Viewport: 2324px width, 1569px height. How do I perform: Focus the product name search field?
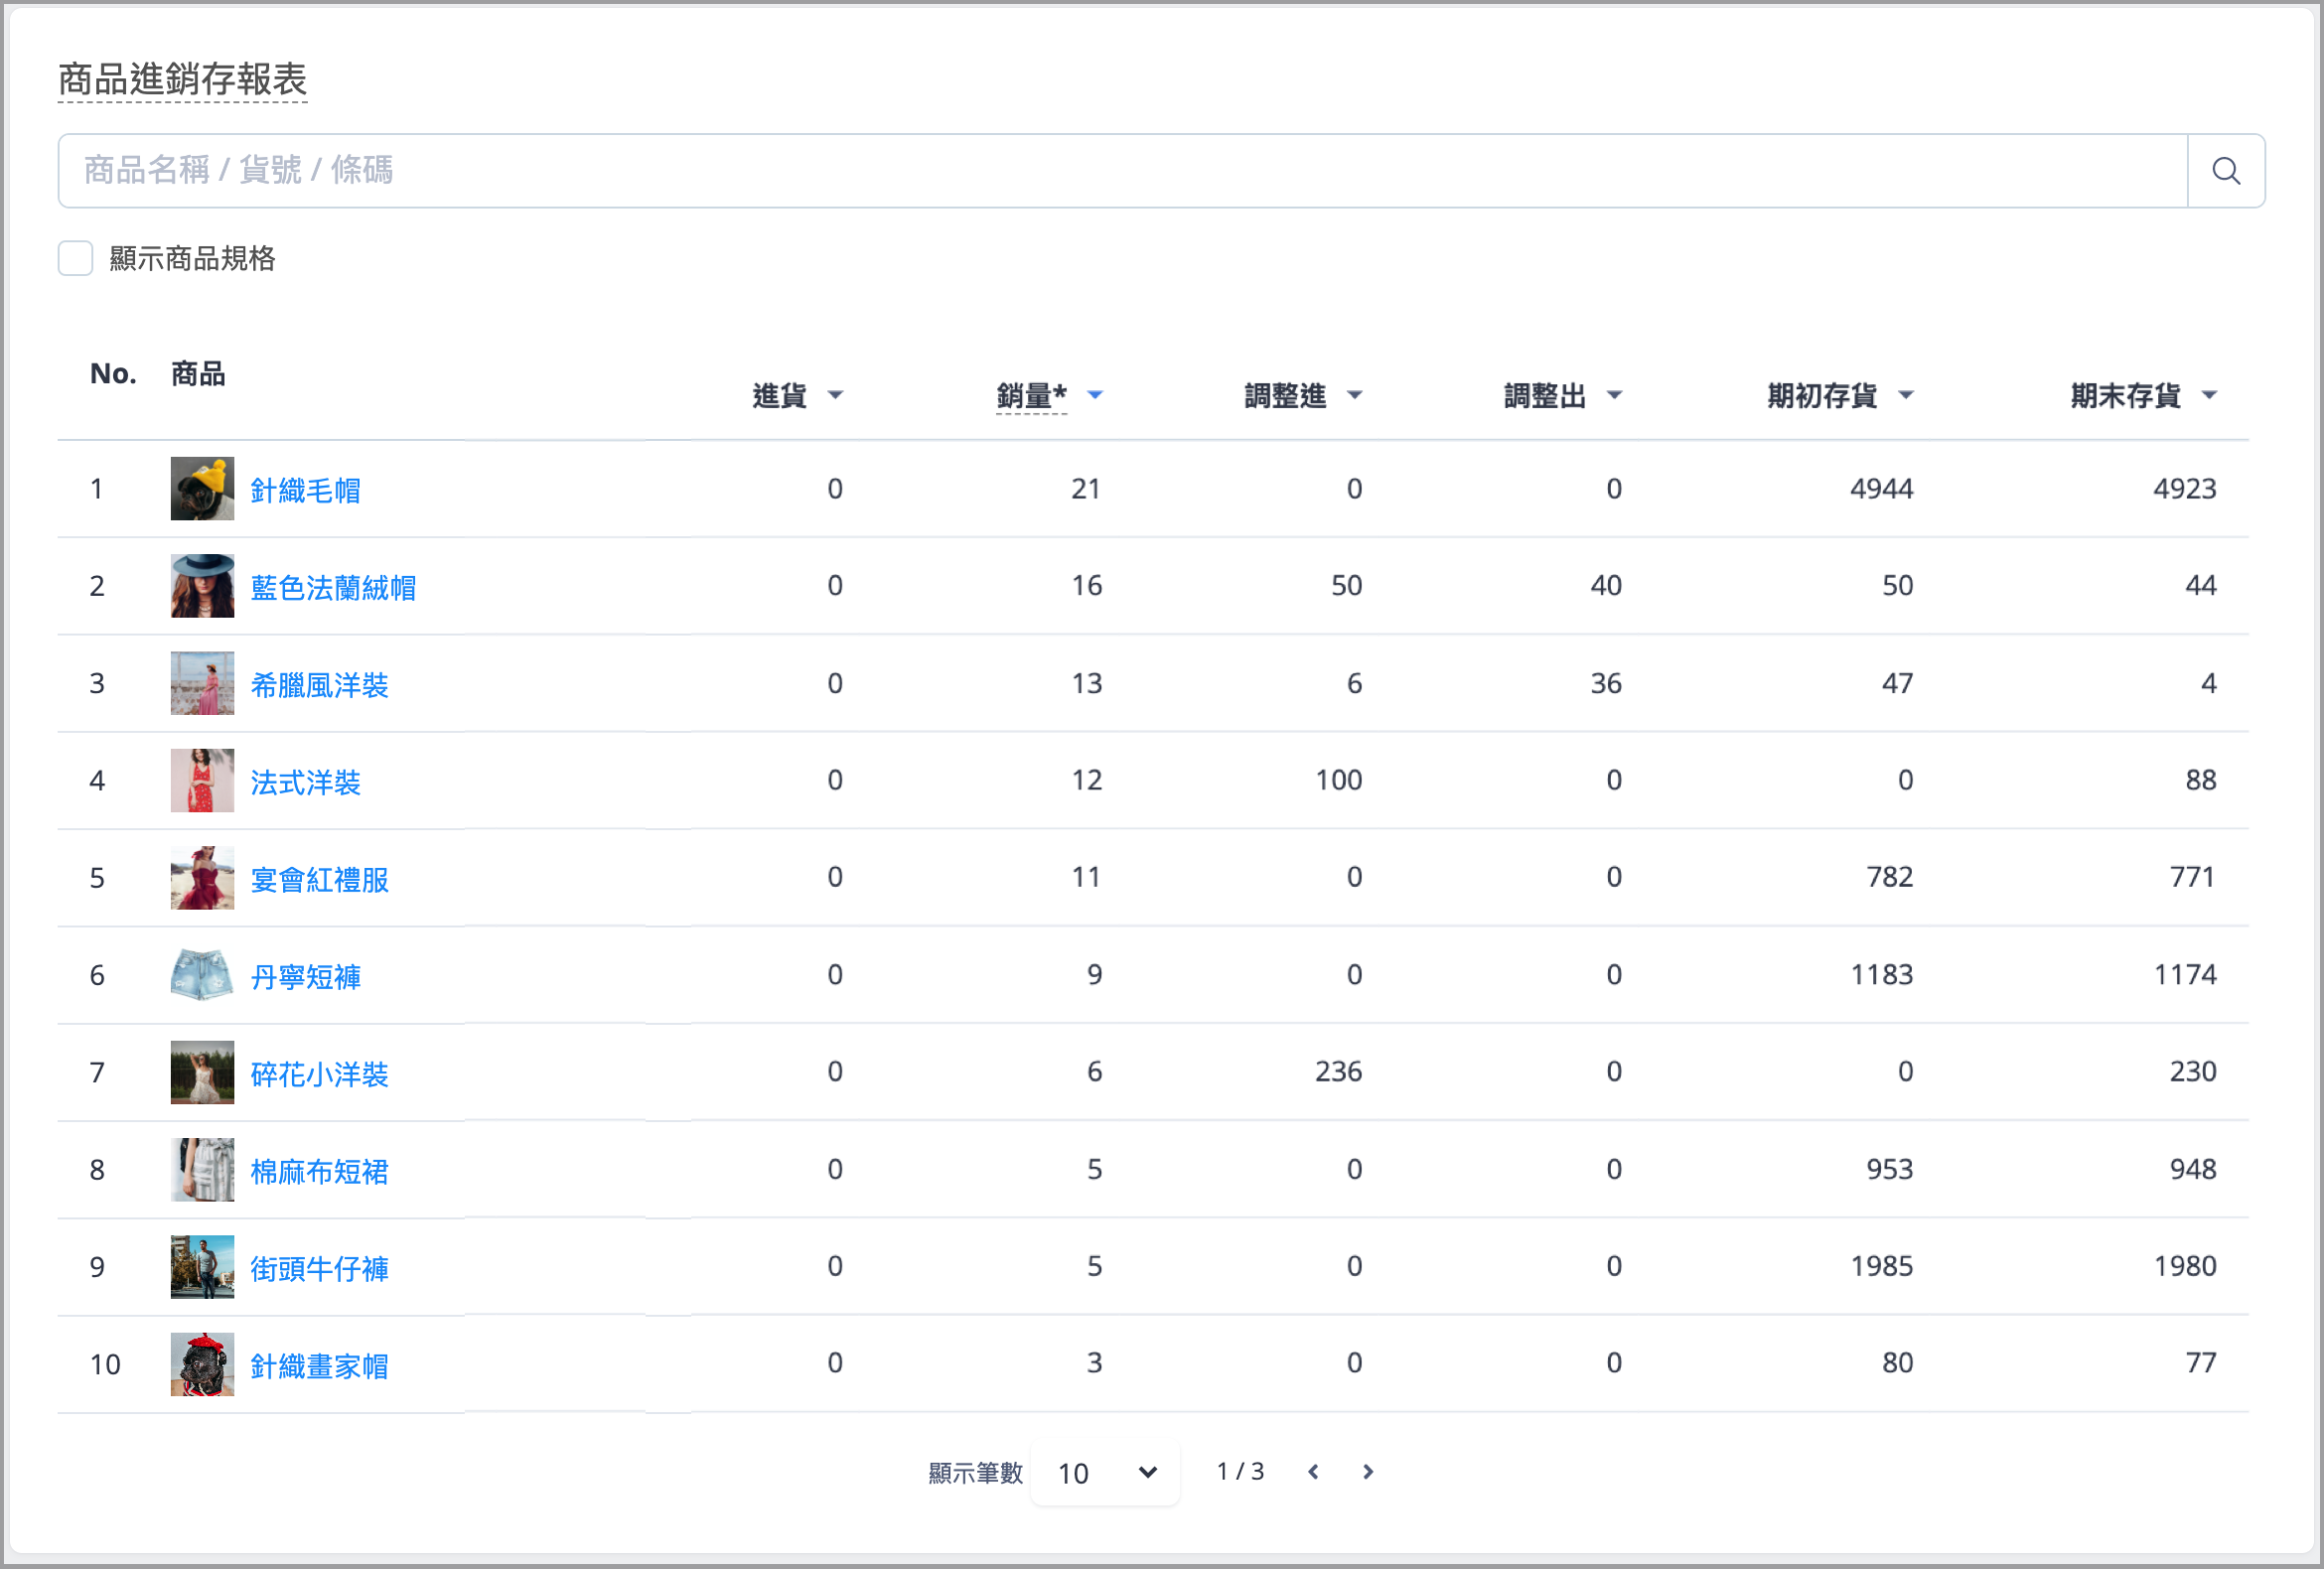(1123, 171)
